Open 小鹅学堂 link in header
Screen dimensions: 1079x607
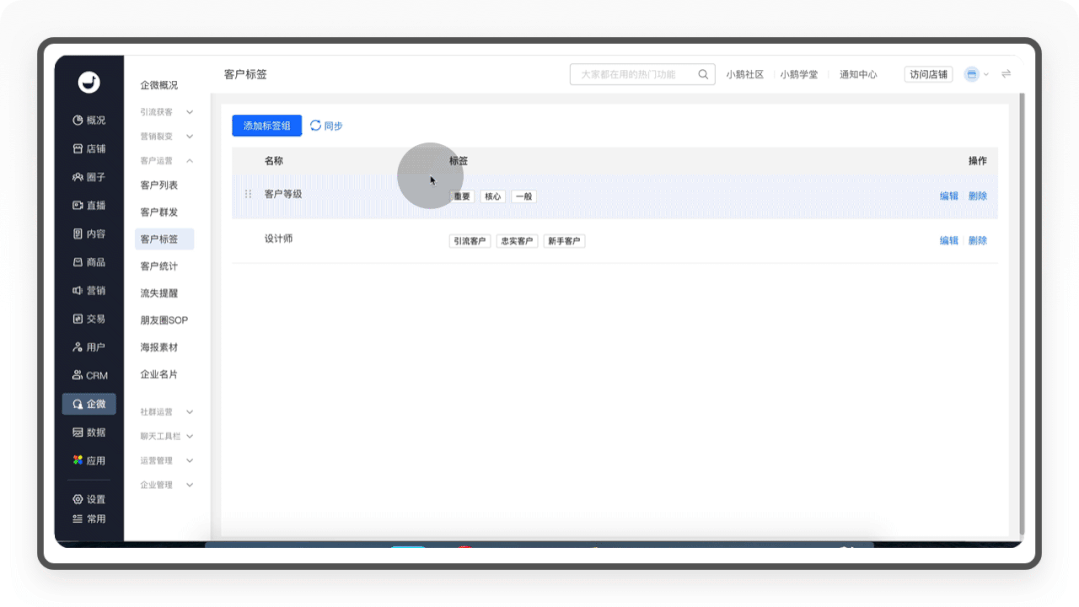pos(799,74)
